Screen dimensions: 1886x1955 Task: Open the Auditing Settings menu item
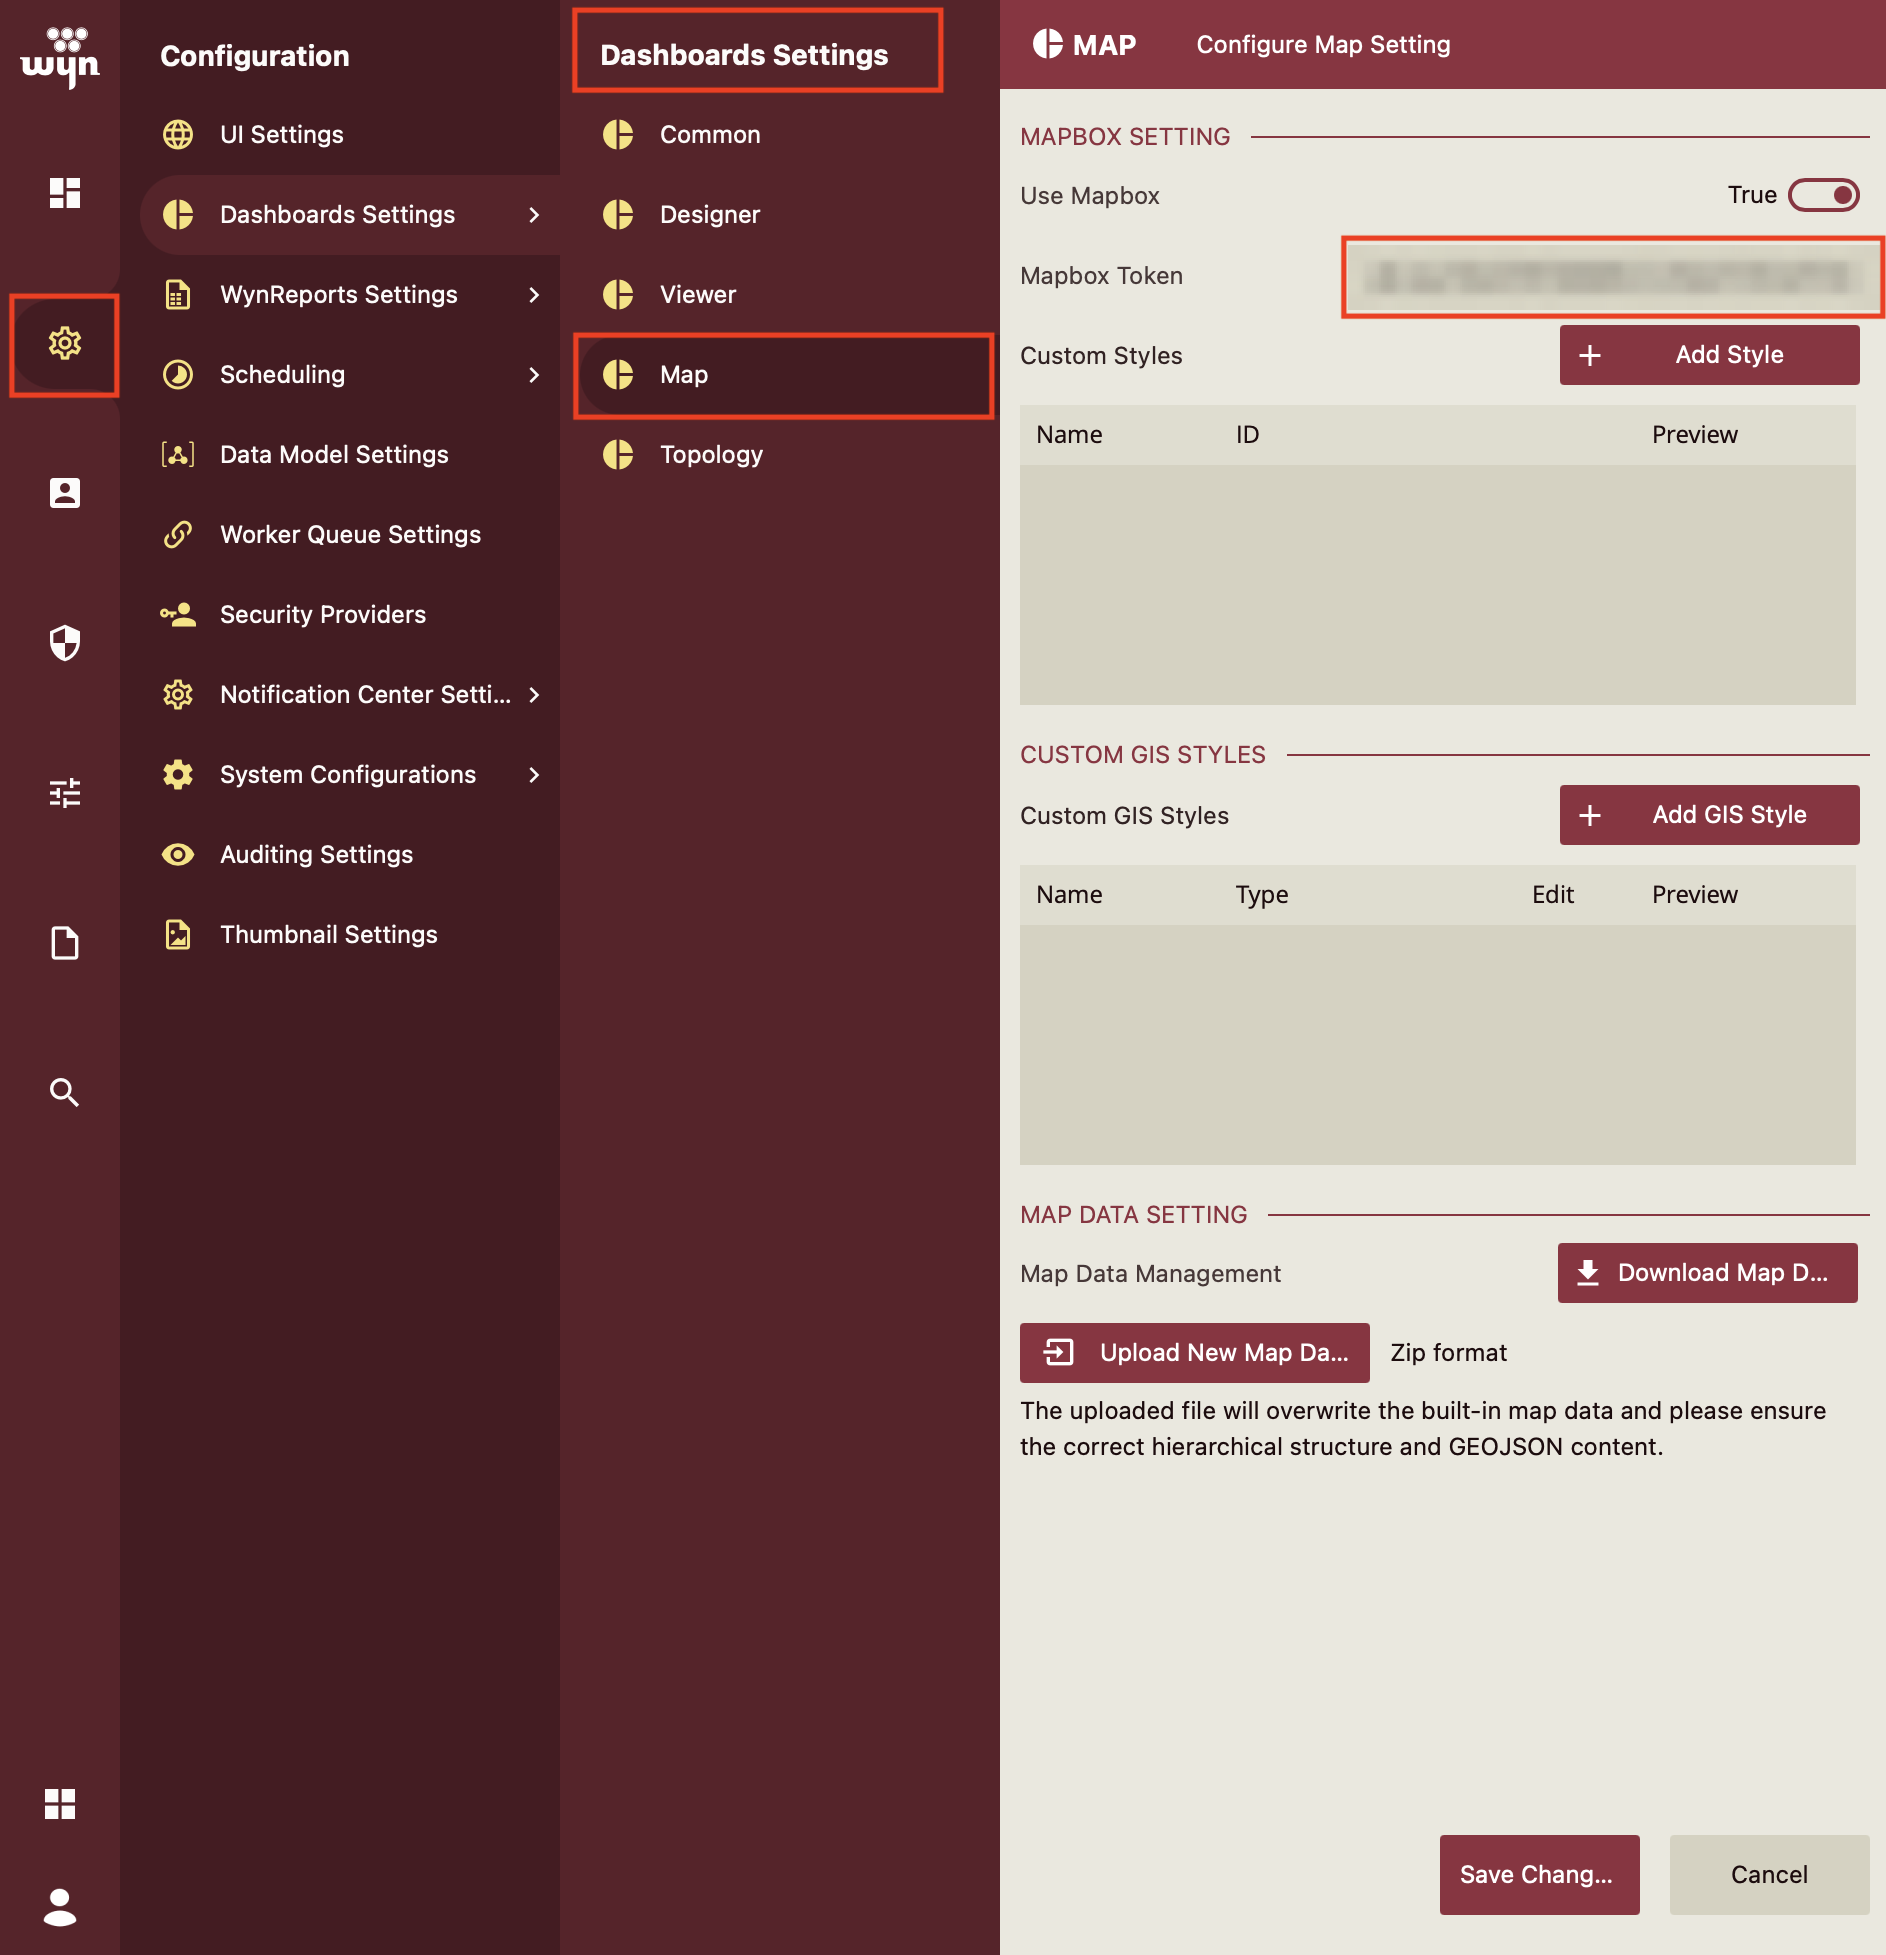316,854
